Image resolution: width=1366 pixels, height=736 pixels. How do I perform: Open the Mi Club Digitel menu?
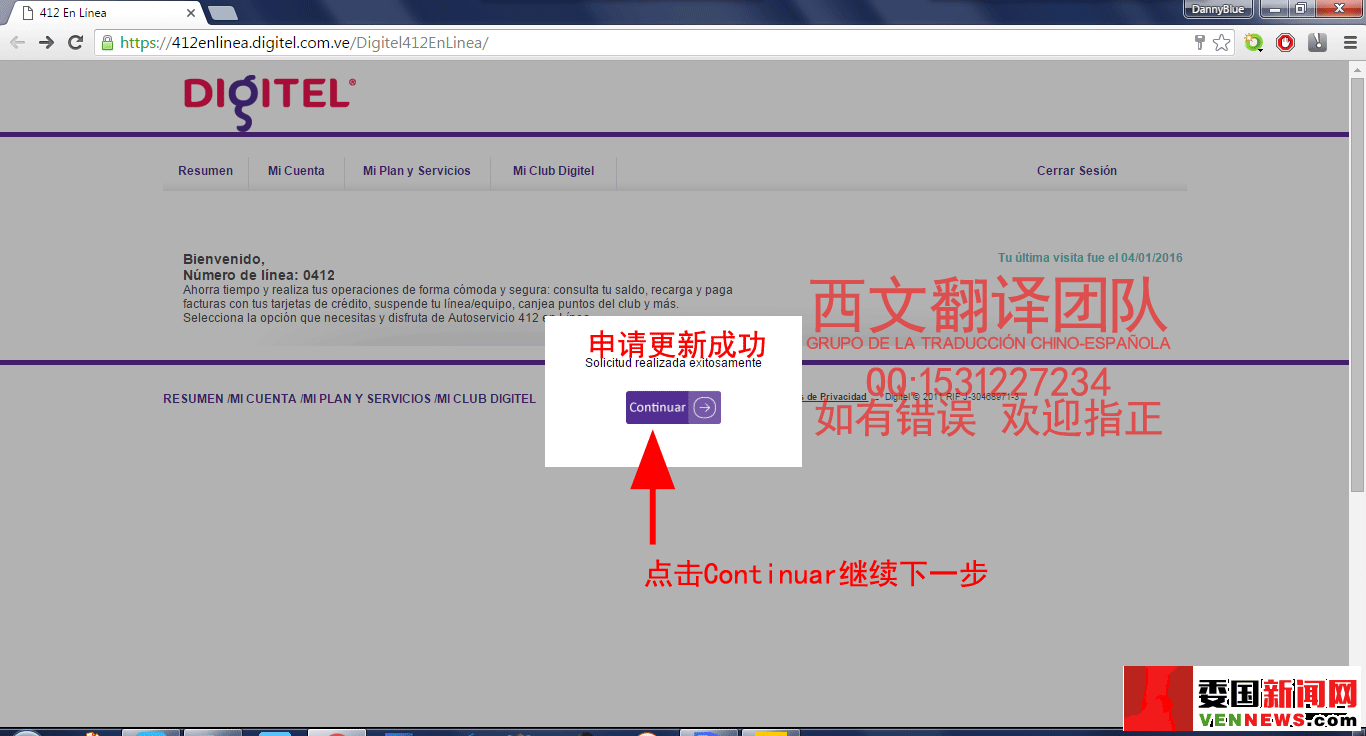coord(554,171)
